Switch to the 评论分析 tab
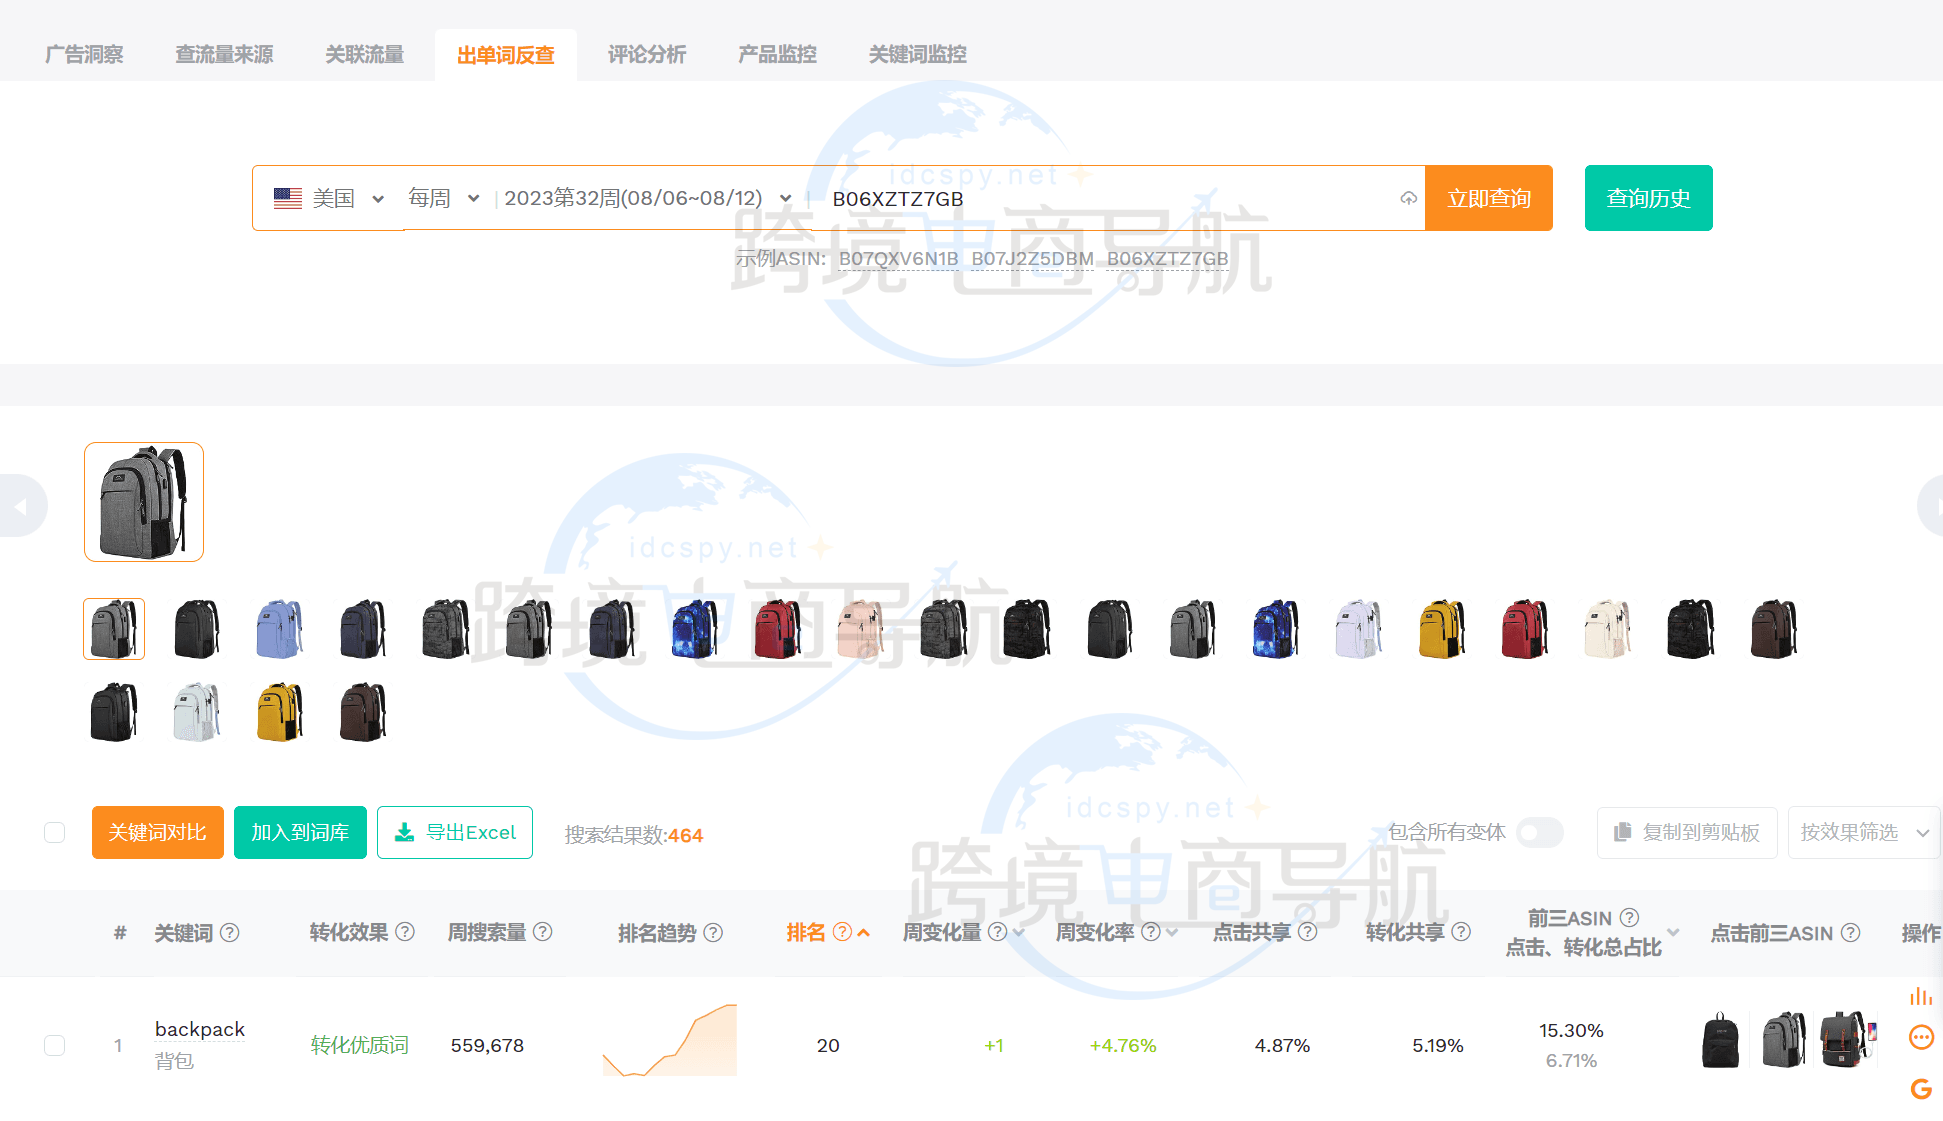Viewport: 1943px width, 1121px height. coord(646,55)
